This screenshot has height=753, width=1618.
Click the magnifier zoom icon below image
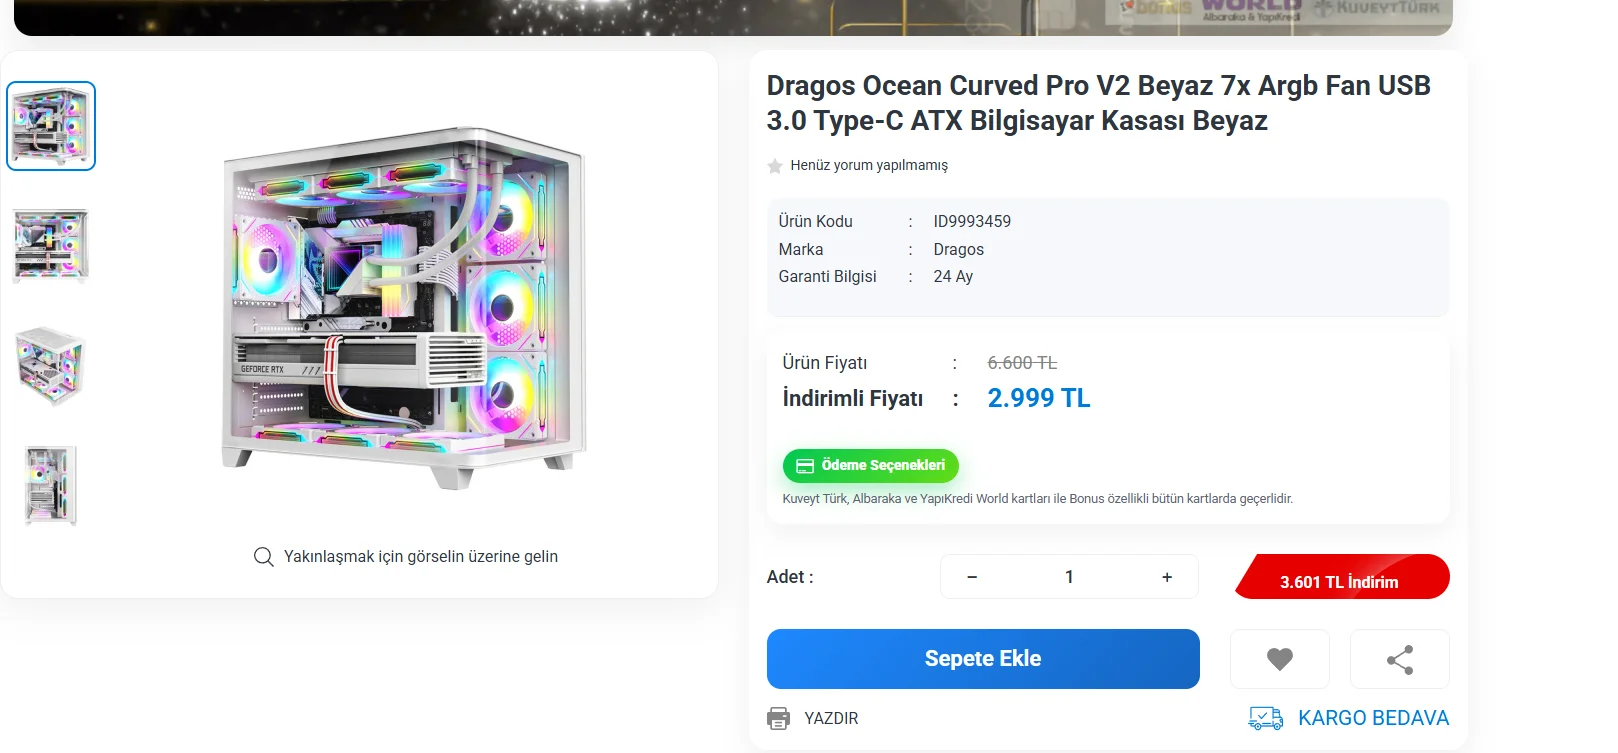(264, 557)
